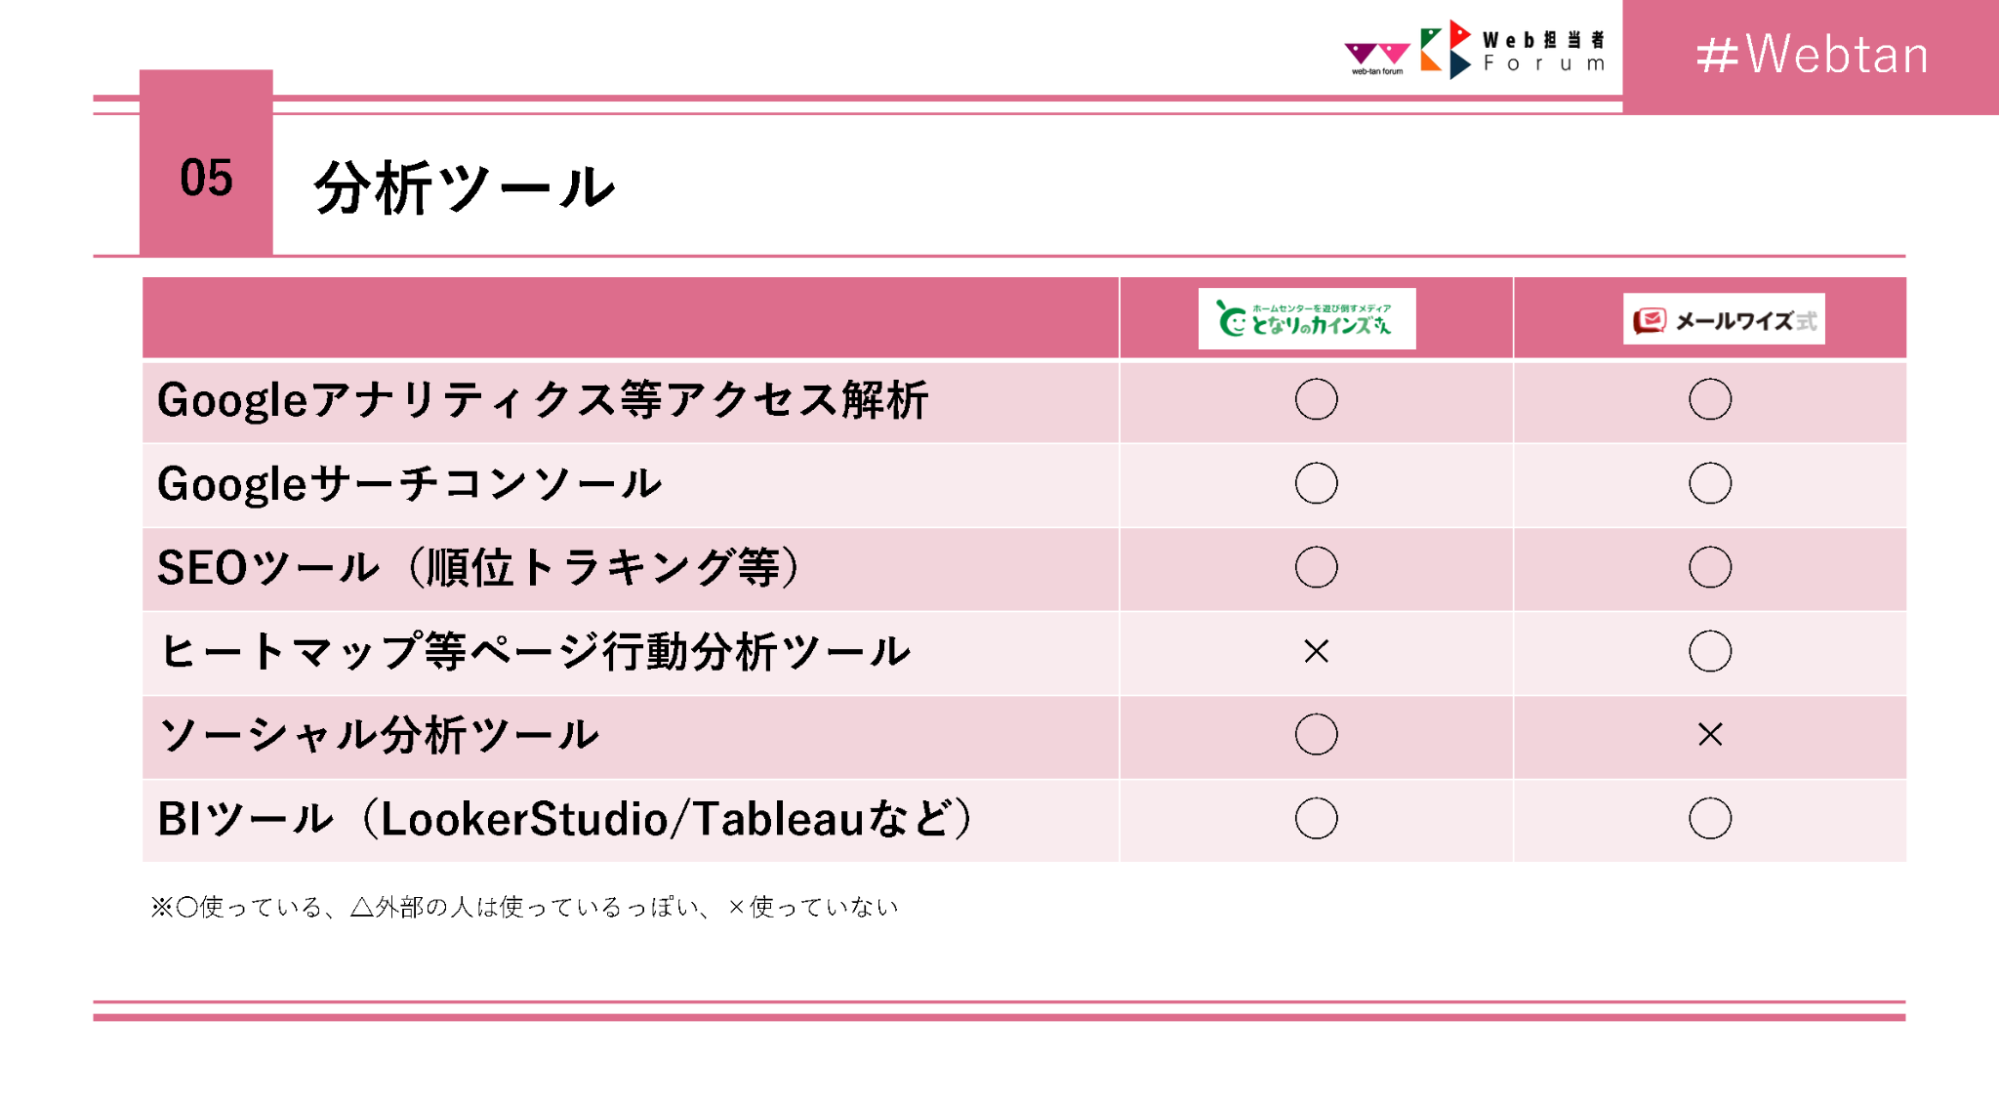The image size is (1999, 1116).
Task: Select the SEOツール(順位トラッキング等) row label
Action: point(480,568)
